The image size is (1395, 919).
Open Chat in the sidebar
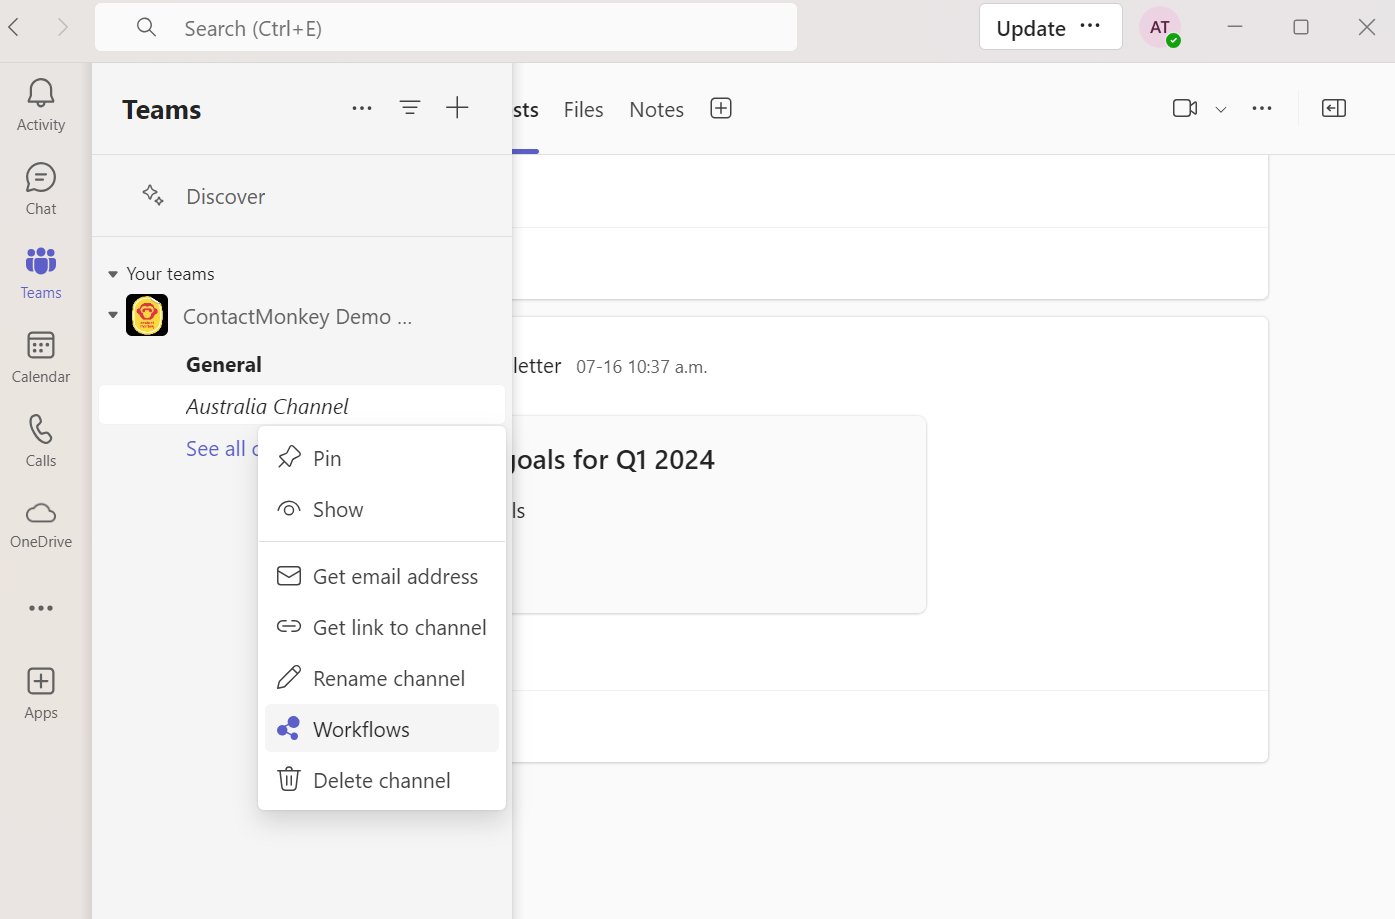click(41, 189)
